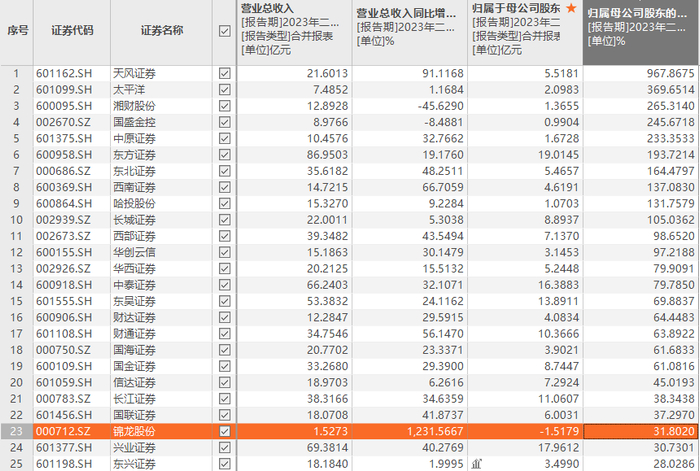The image size is (700, 471).
Task: Click profit growth value 28.0286
Action: pos(674,464)
